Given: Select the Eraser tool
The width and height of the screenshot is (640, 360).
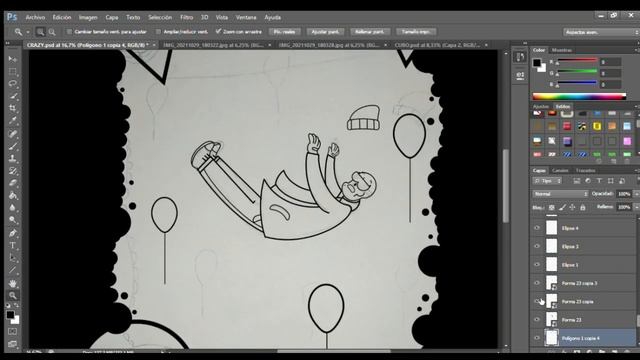Looking at the screenshot, I should (x=13, y=183).
